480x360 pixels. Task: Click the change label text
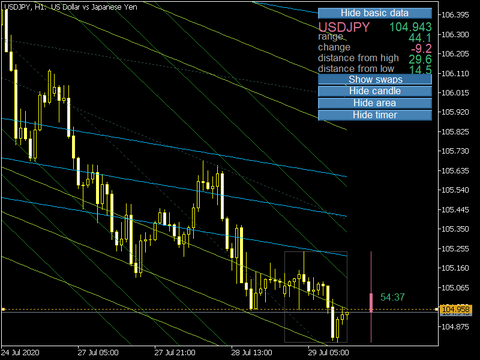(x=334, y=47)
